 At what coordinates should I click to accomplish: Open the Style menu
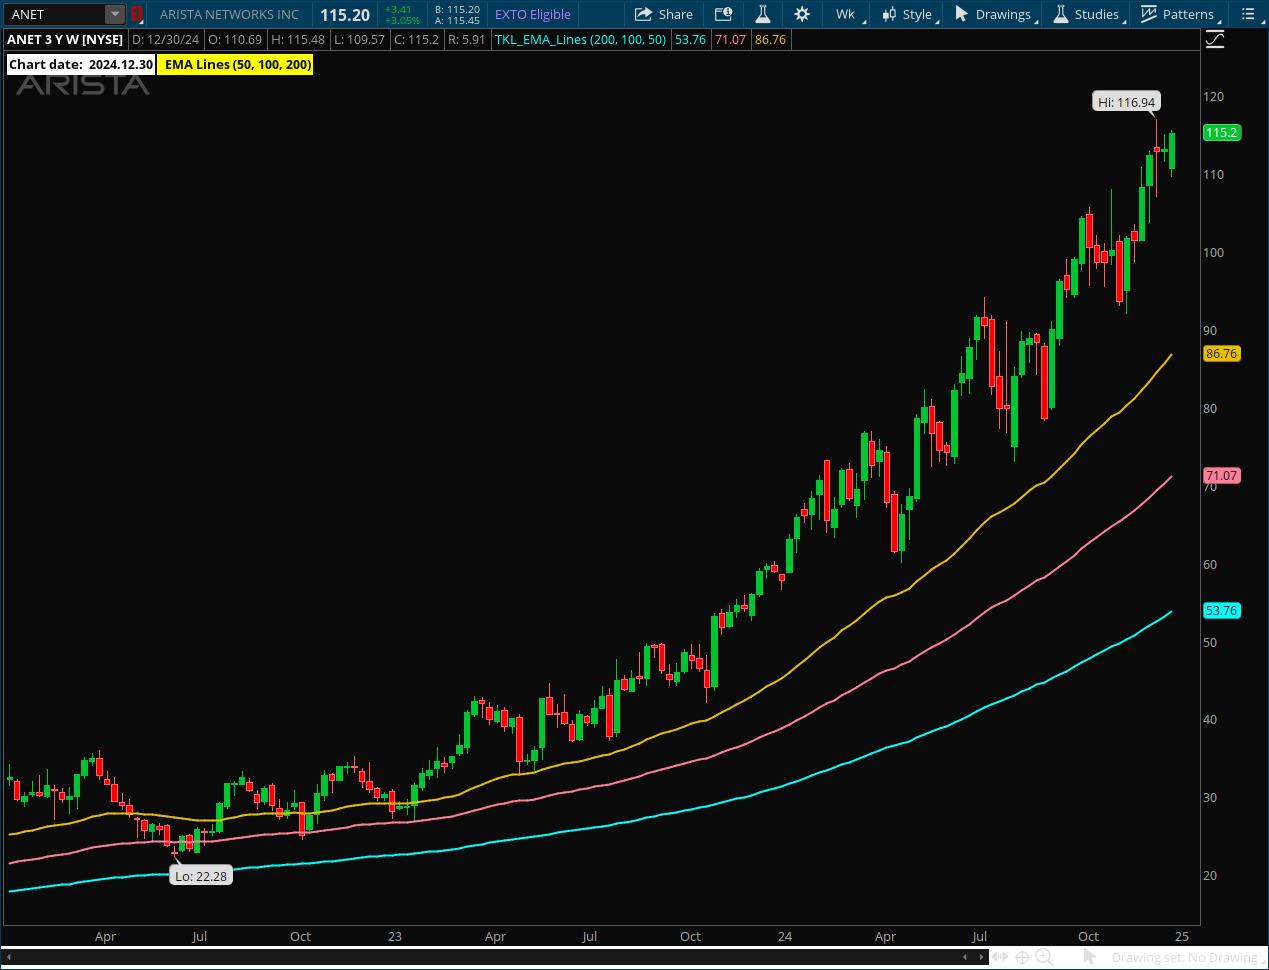[x=908, y=14]
